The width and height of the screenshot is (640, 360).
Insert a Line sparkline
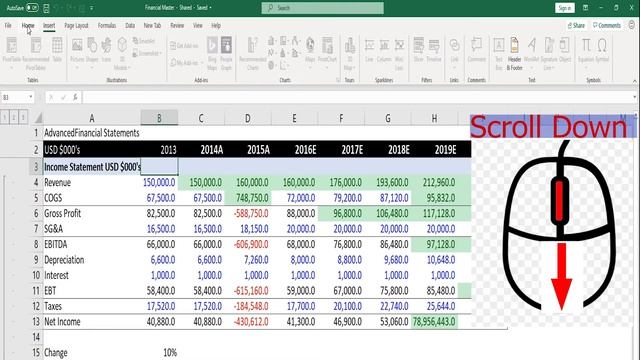coord(369,50)
